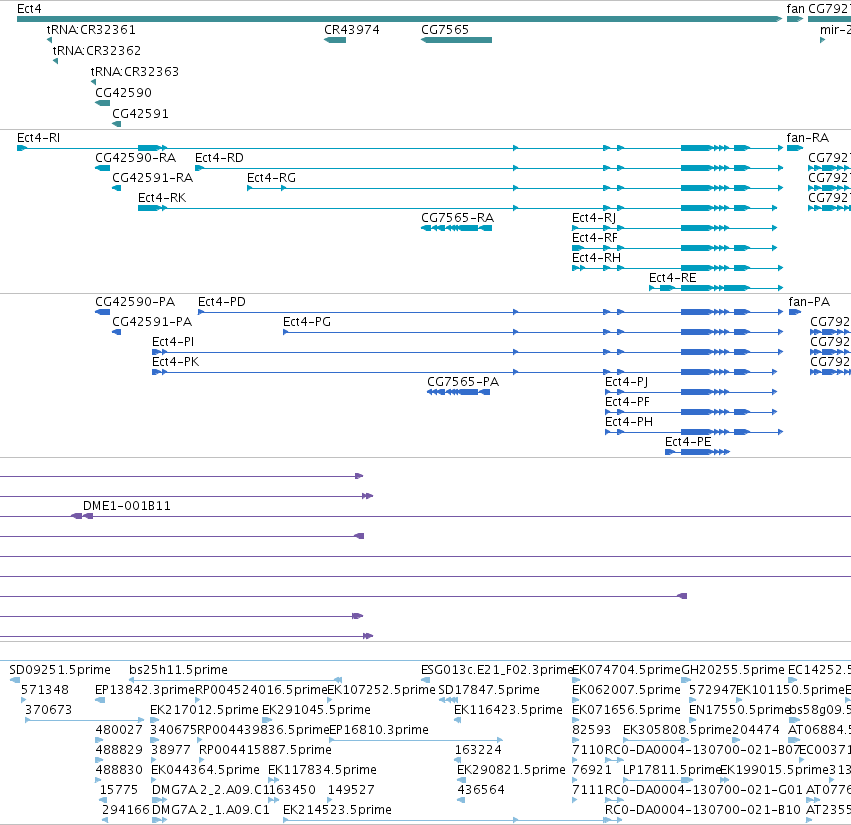The width and height of the screenshot is (851, 825).
Task: Select the Ect4-RG transcript label
Action: pyautogui.click(x=271, y=178)
